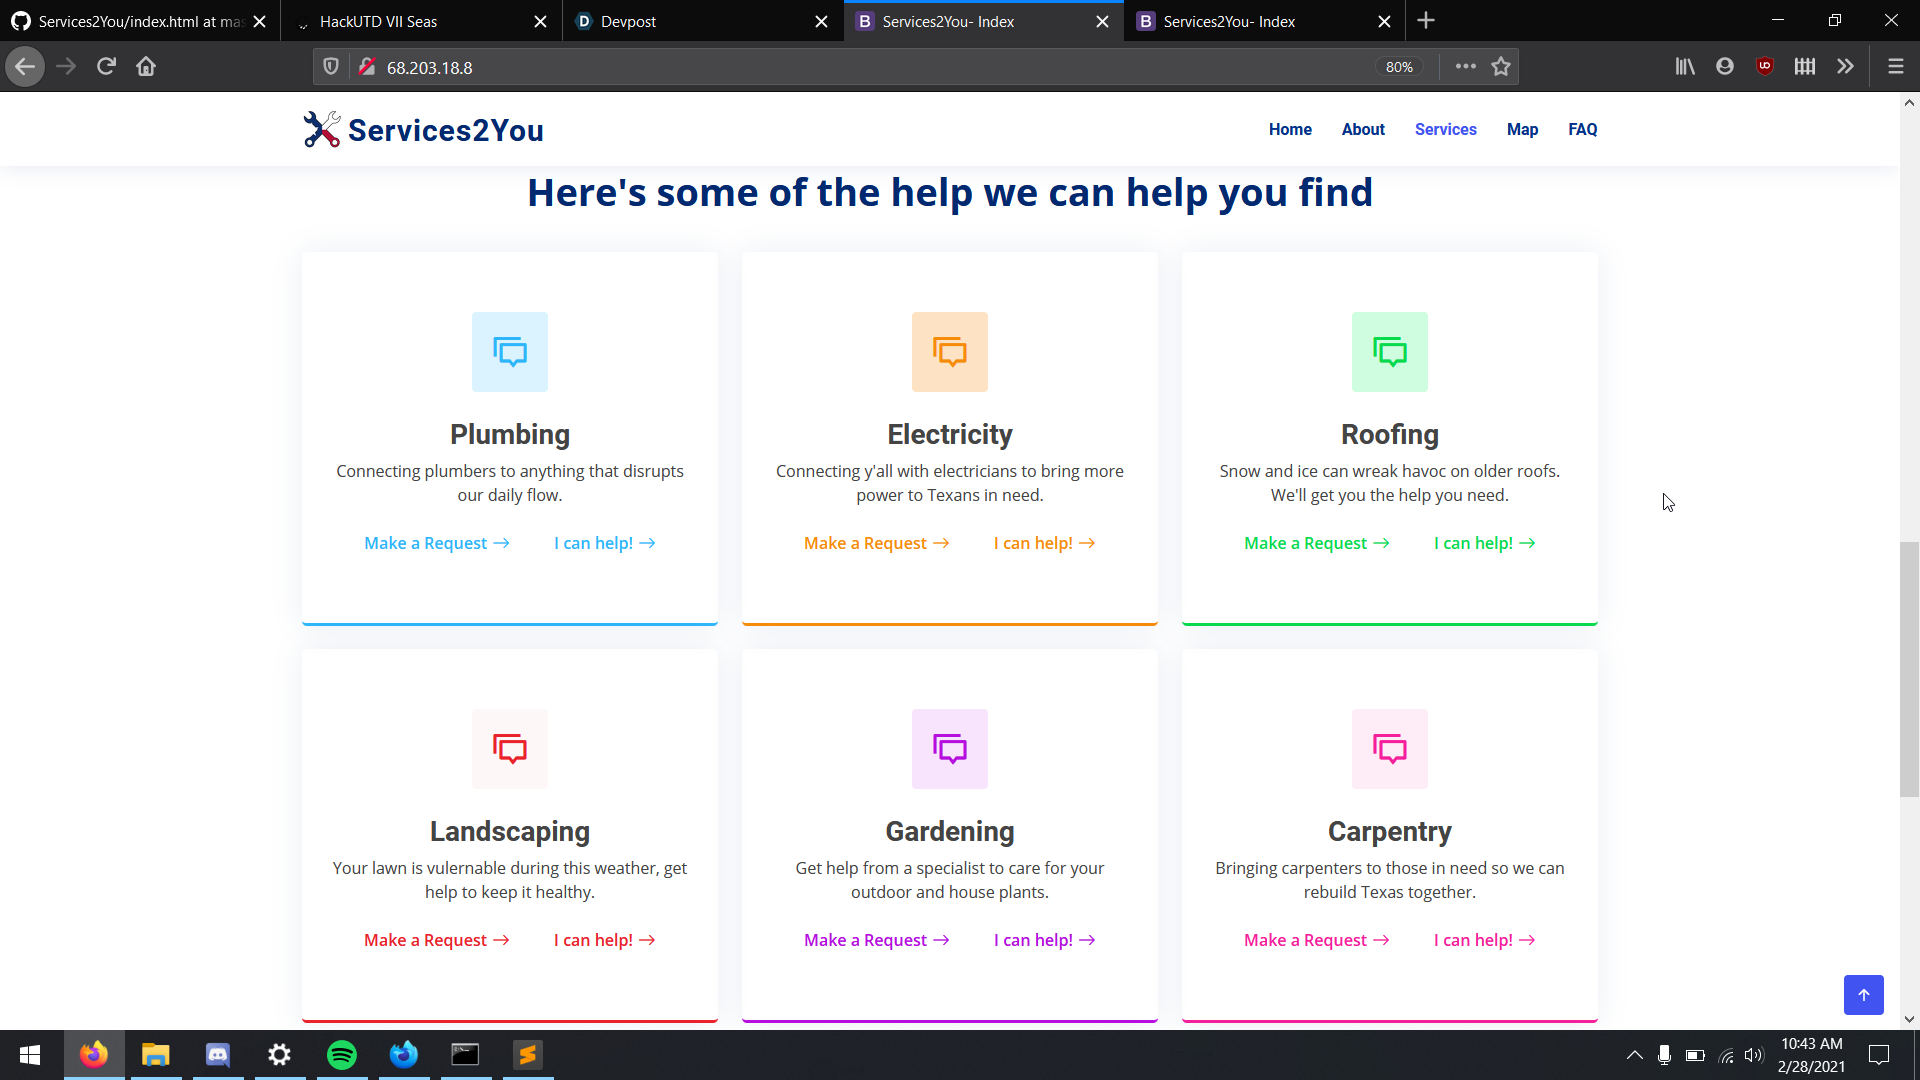Viewport: 1920px width, 1080px height.
Task: Click the blue scroll-to-top arrow button
Action: tap(1863, 995)
